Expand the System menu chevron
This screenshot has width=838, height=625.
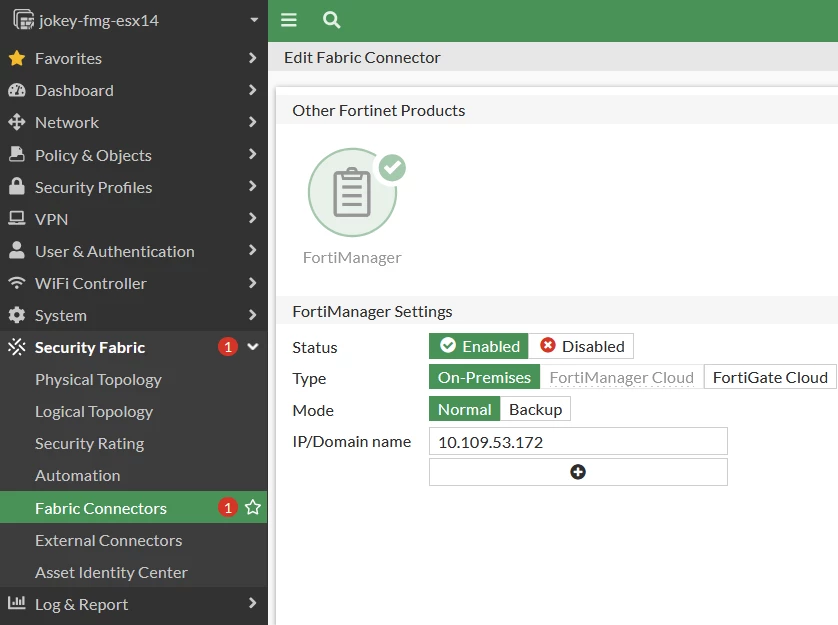point(253,315)
